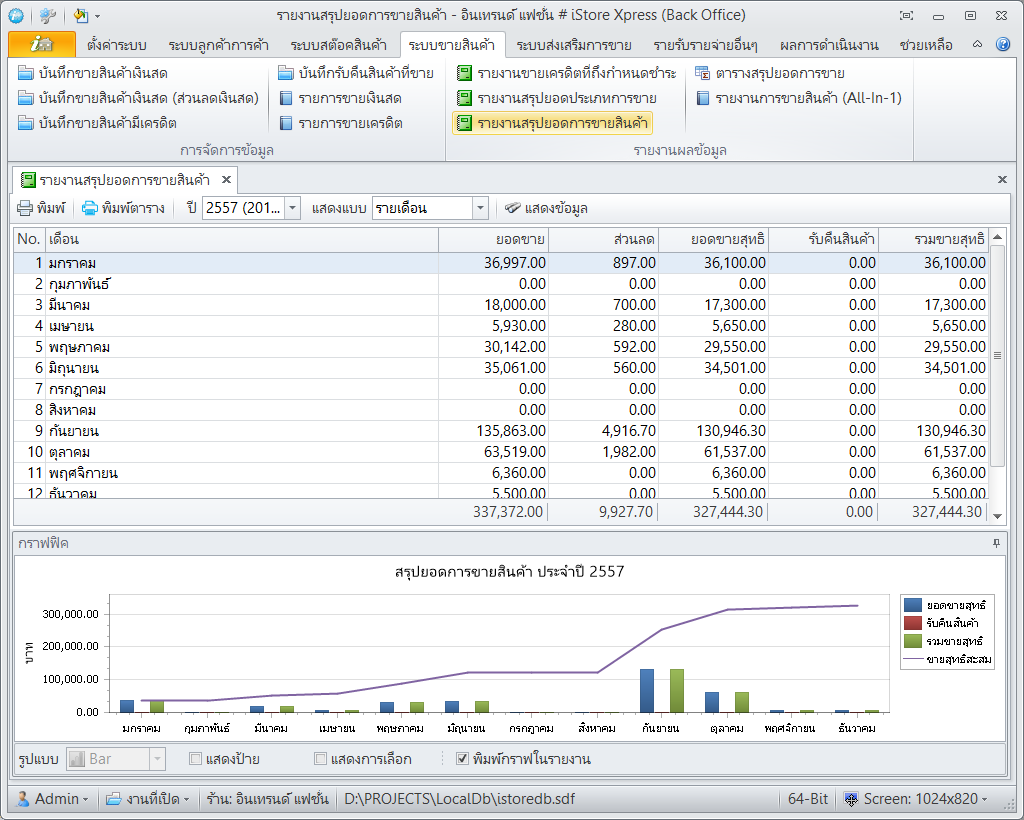Image resolution: width=1024 pixels, height=820 pixels.
Task: Select highlighted รายงานสรุปยอดการขายสินค้า ribbon button
Action: (x=552, y=123)
